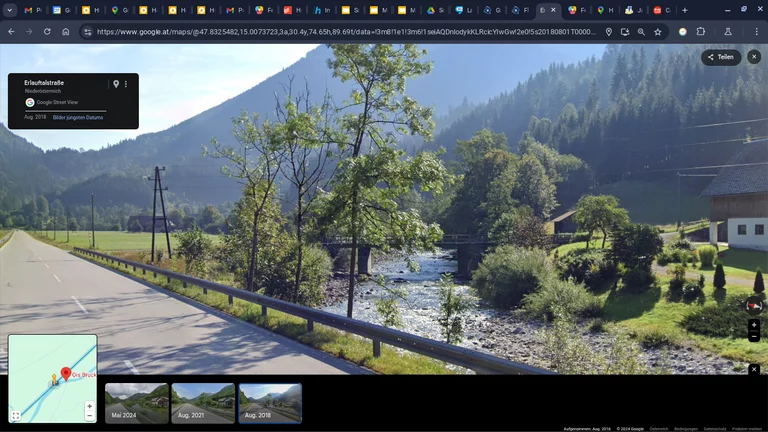Image resolution: width=768 pixels, height=432 pixels.
Task: Click the compass icon at the right edge
Action: [x=755, y=303]
